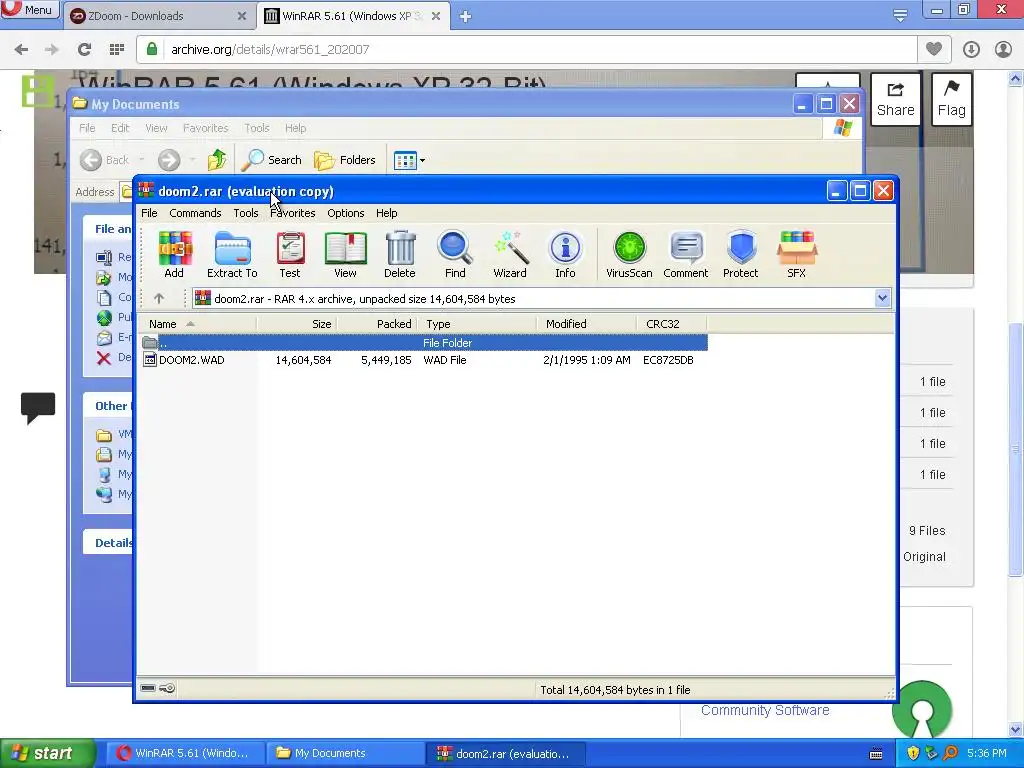Click the Protect shield icon
Image resolution: width=1024 pixels, height=768 pixels.
click(x=741, y=255)
